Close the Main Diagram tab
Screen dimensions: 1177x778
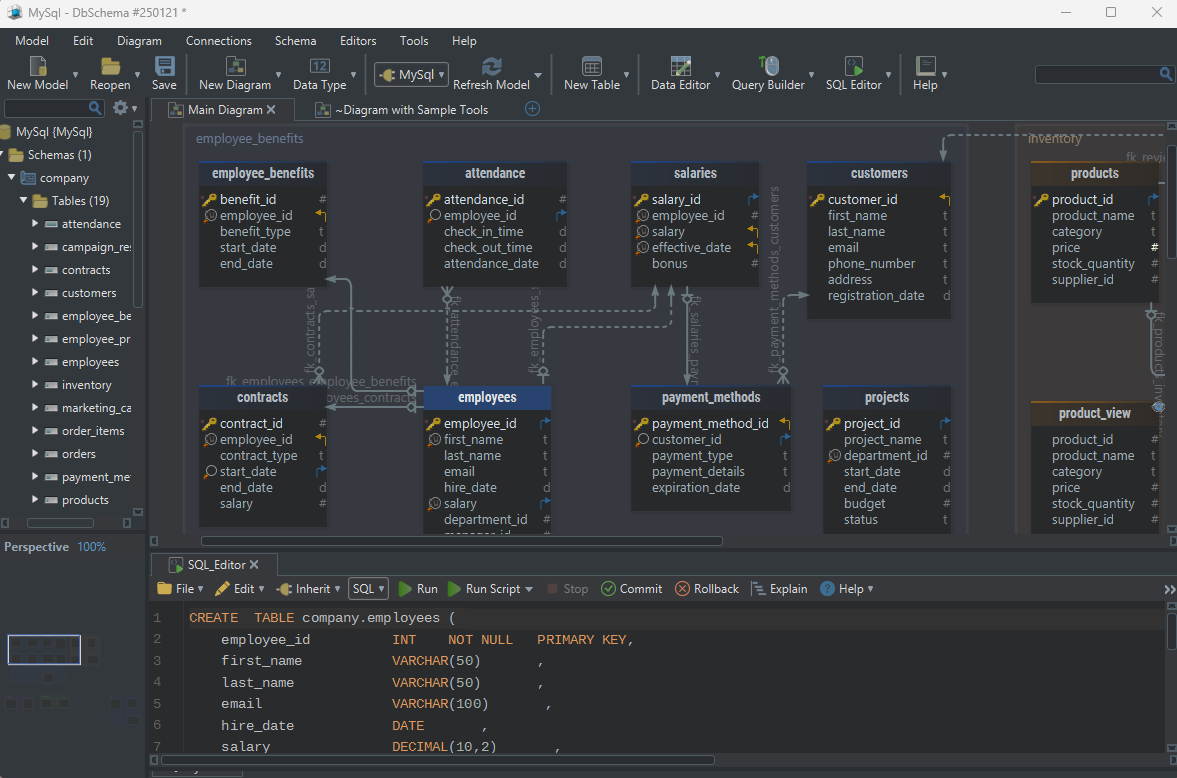(x=271, y=110)
